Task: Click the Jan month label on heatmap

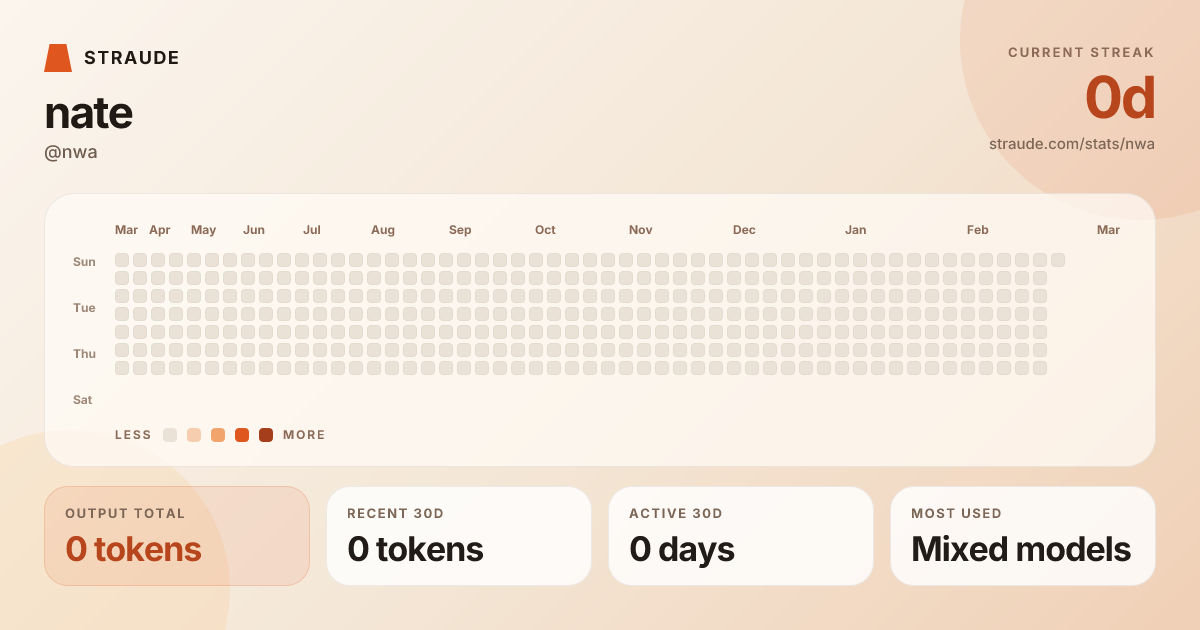Action: tap(855, 230)
